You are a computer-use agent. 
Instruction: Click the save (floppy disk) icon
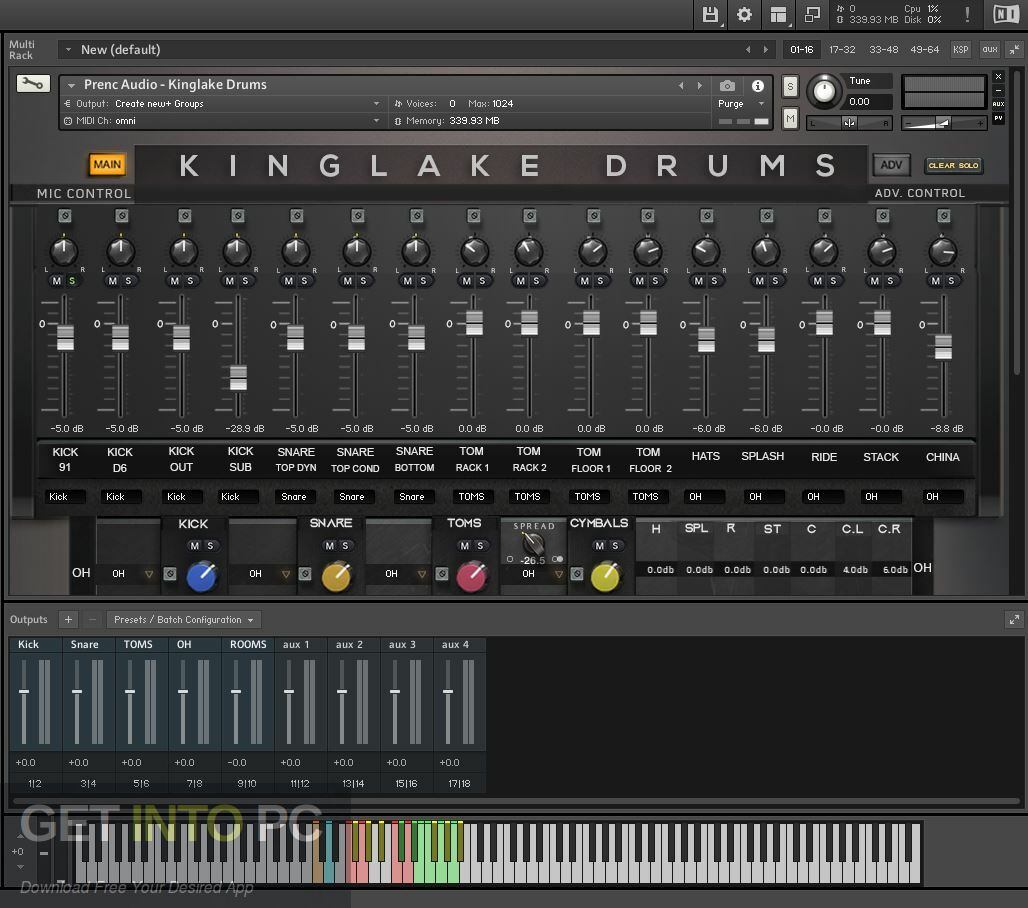(x=710, y=14)
